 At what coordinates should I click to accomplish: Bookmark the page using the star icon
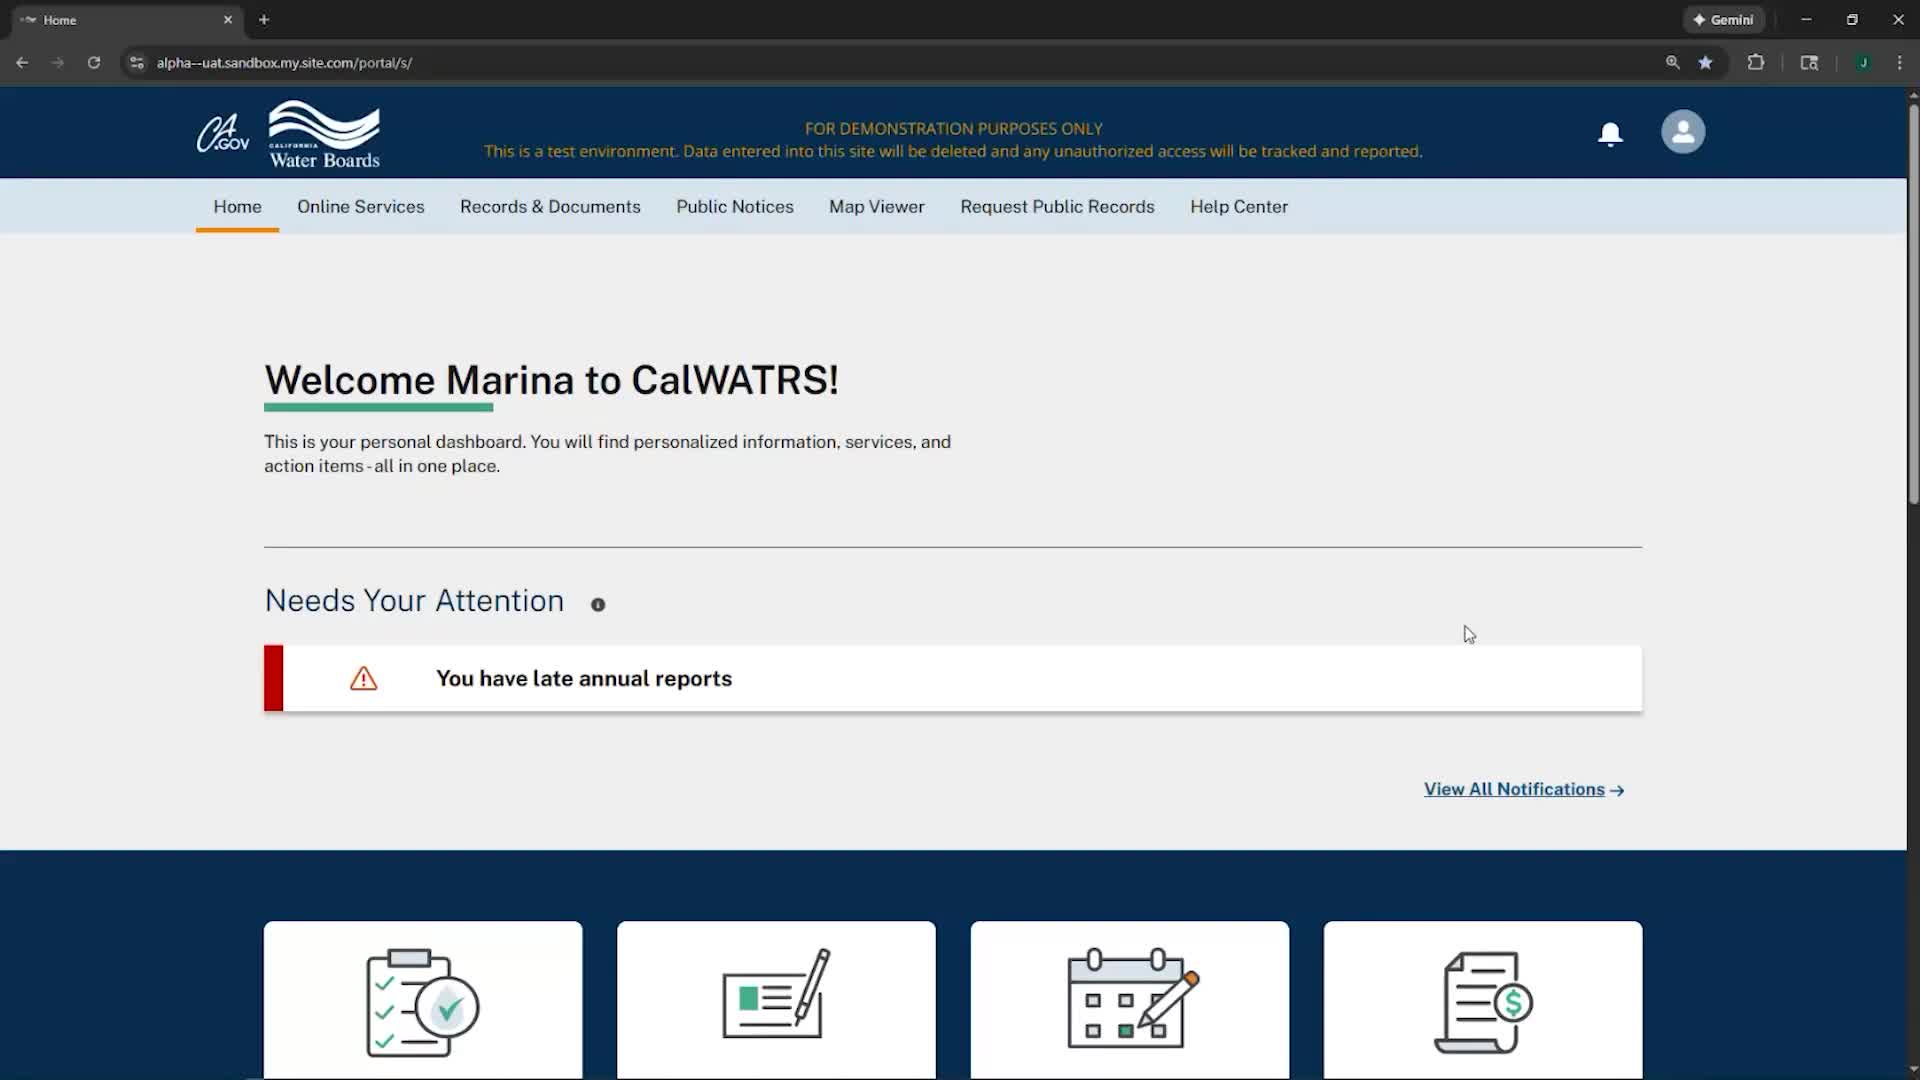1705,62
